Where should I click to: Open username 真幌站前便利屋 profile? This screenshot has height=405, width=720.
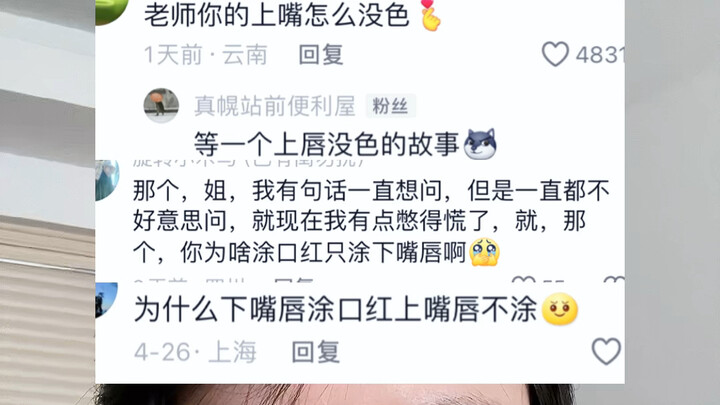click(275, 106)
